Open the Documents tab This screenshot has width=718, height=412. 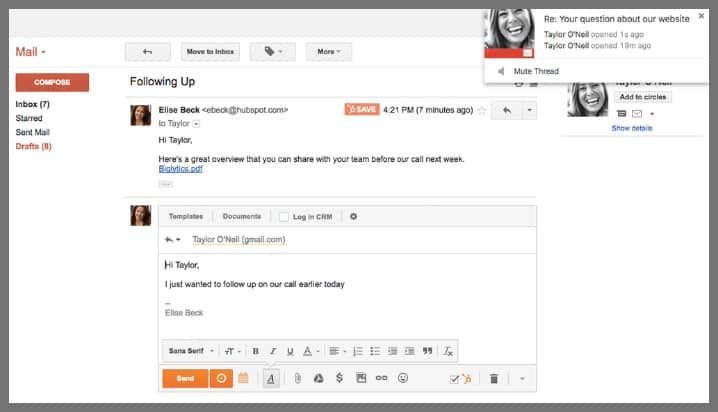tap(242, 216)
